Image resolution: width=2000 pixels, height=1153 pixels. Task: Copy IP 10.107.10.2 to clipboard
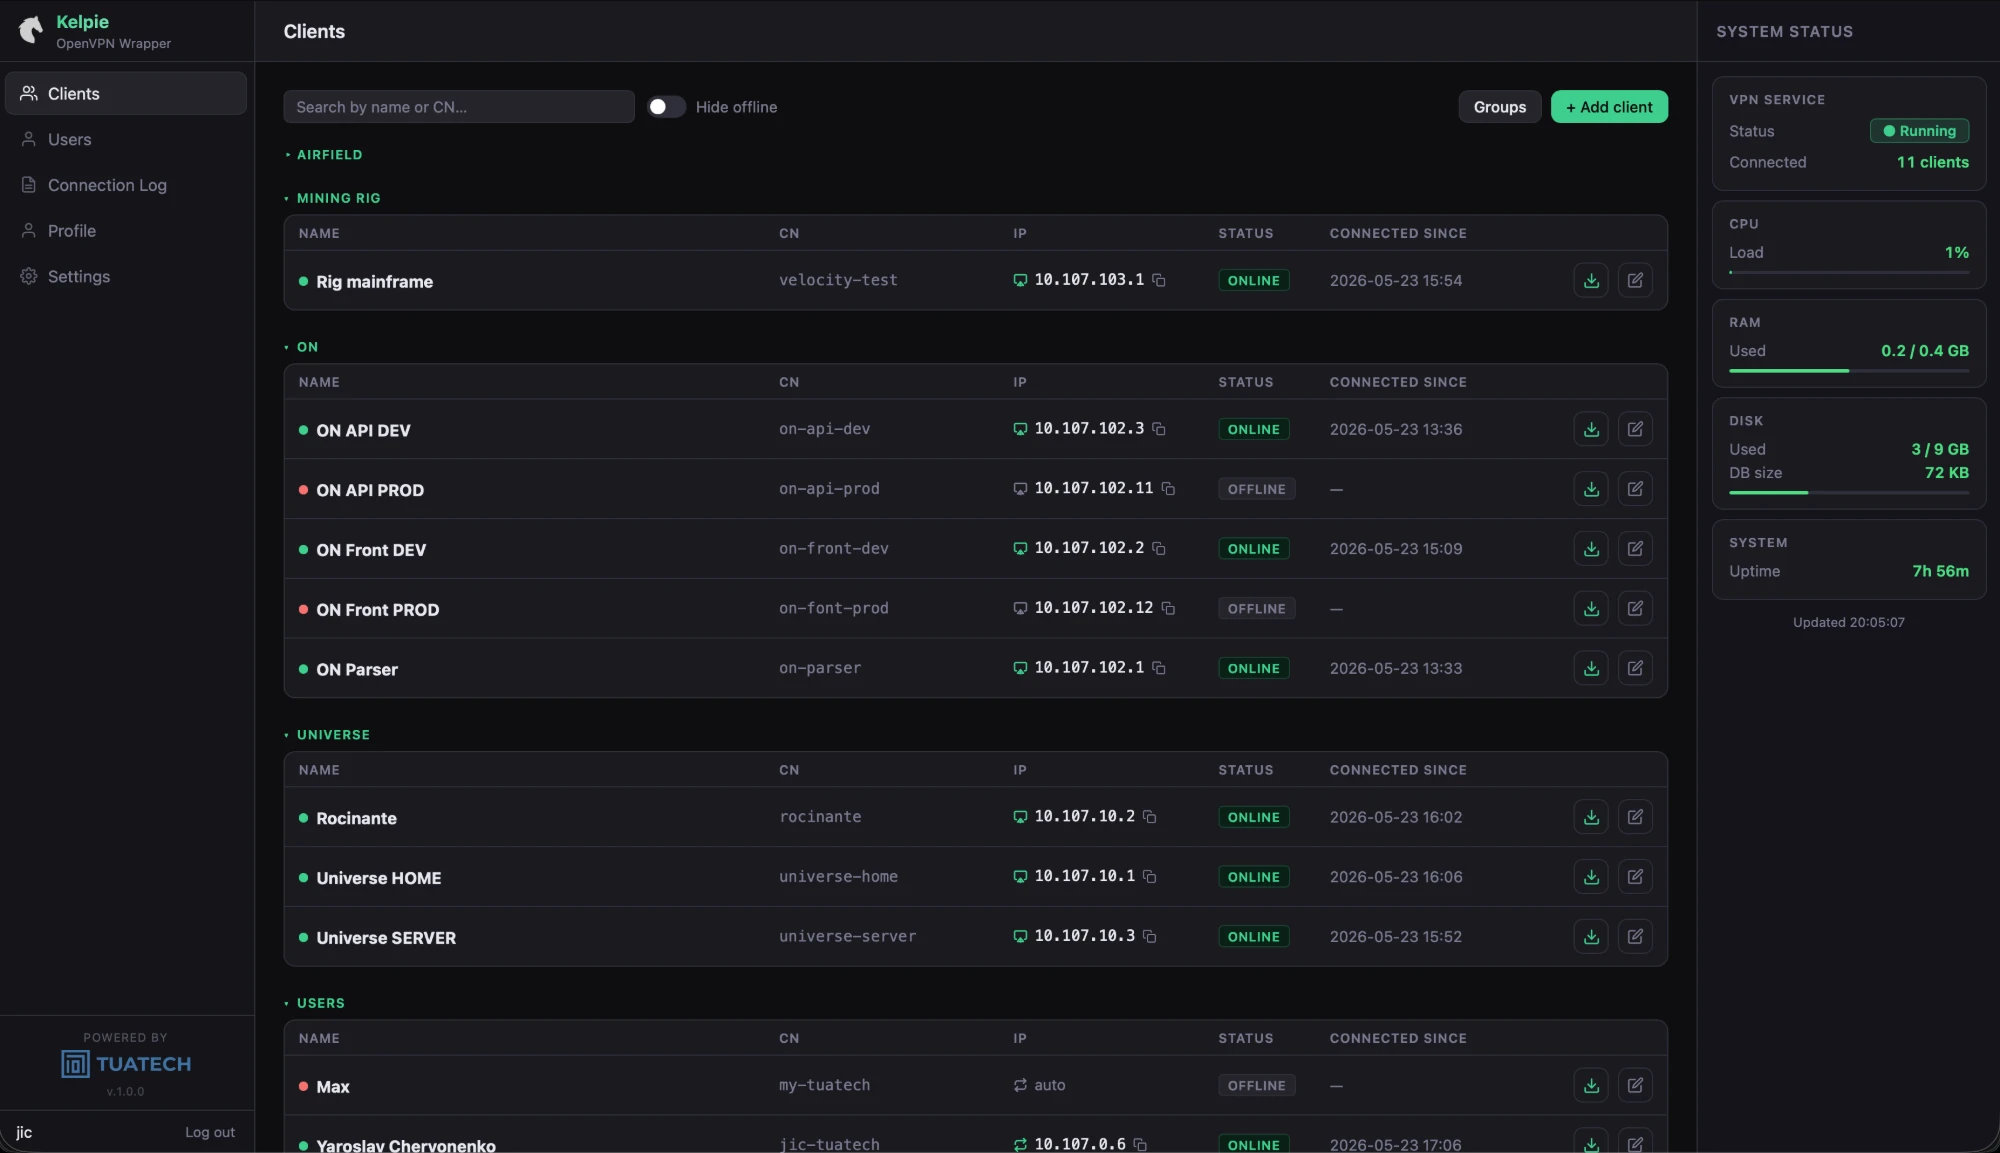[x=1150, y=817]
